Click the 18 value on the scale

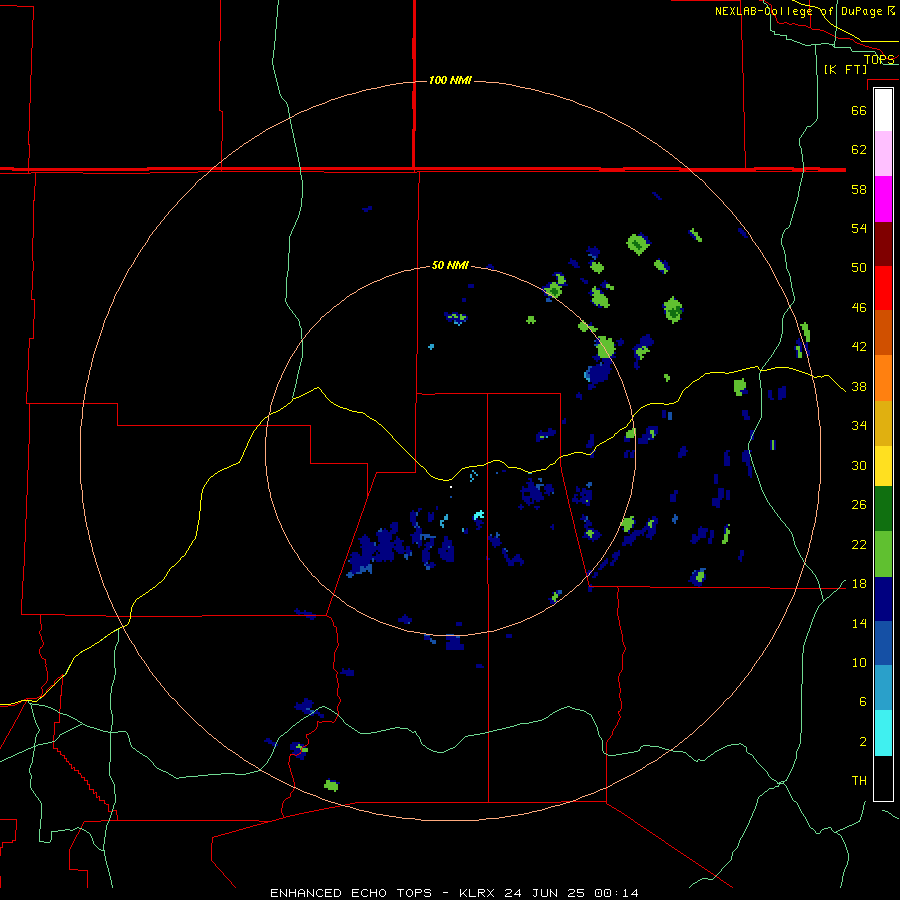(x=859, y=584)
